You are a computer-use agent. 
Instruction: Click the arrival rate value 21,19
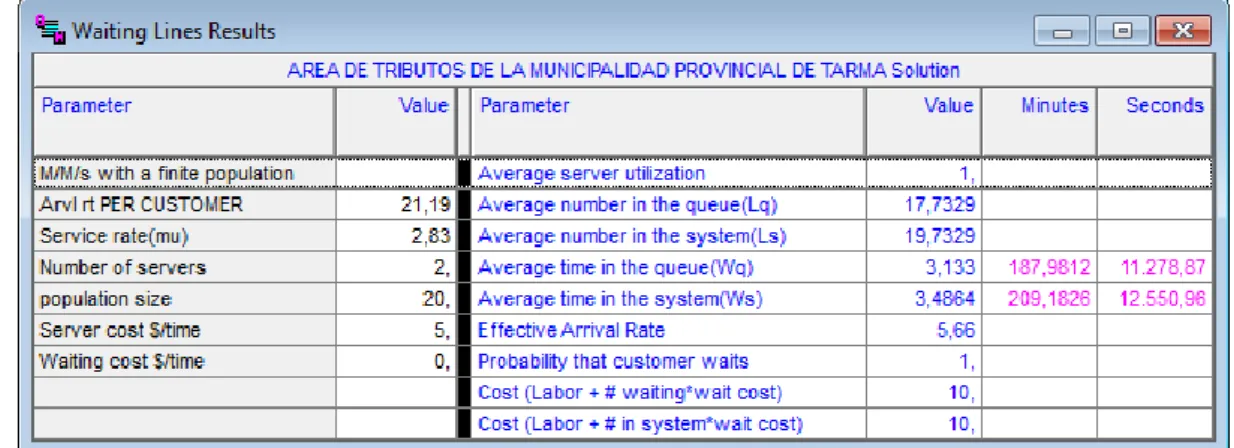[x=427, y=206]
